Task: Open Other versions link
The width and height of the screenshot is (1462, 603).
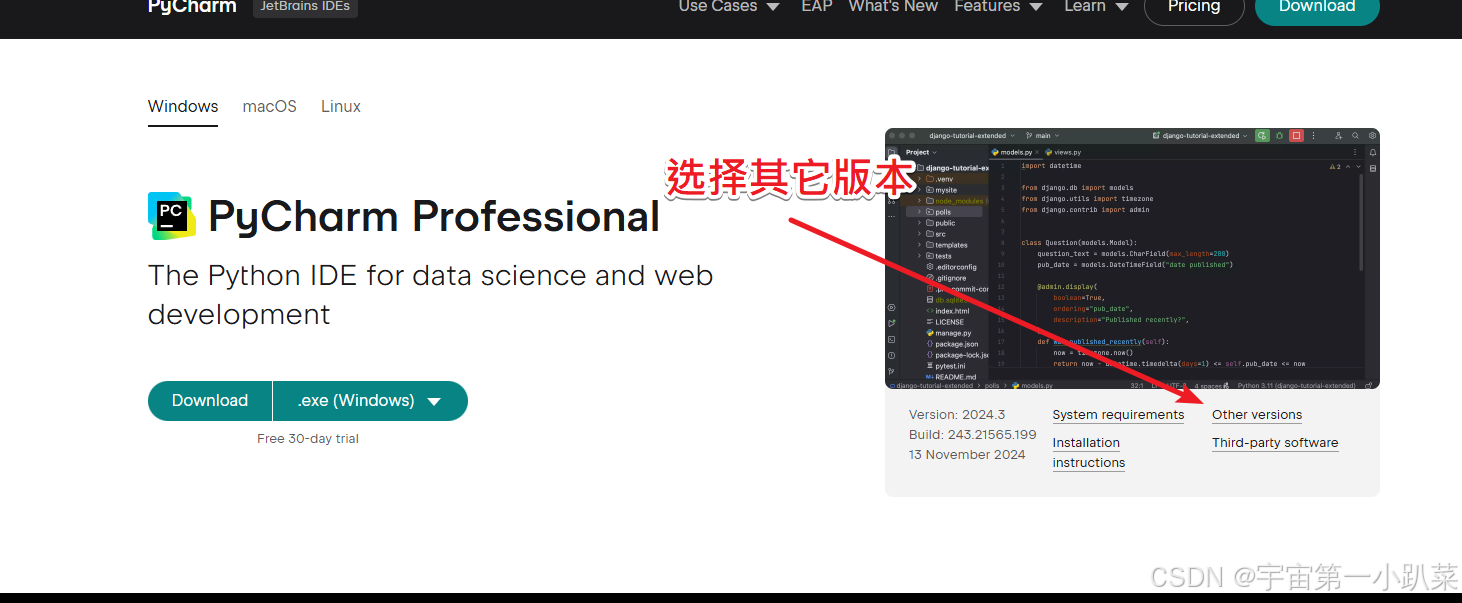Action: click(x=1257, y=415)
